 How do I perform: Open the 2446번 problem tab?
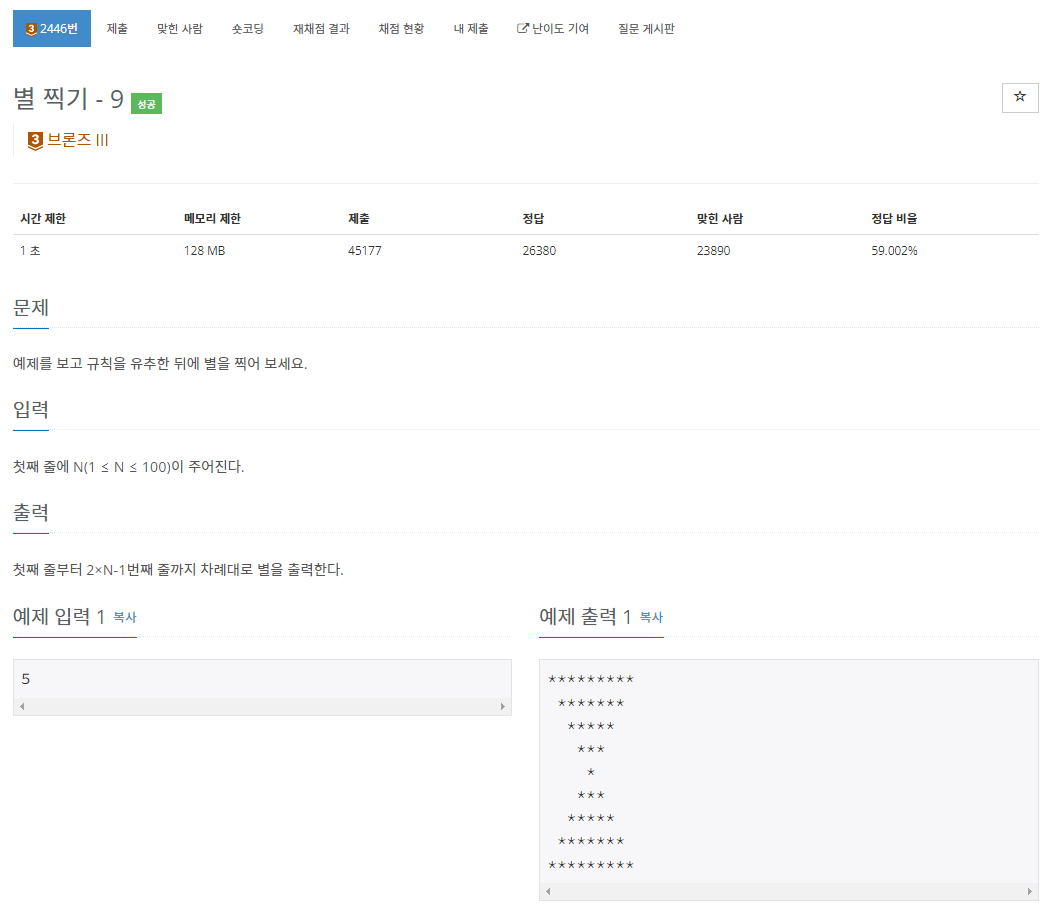tap(51, 28)
